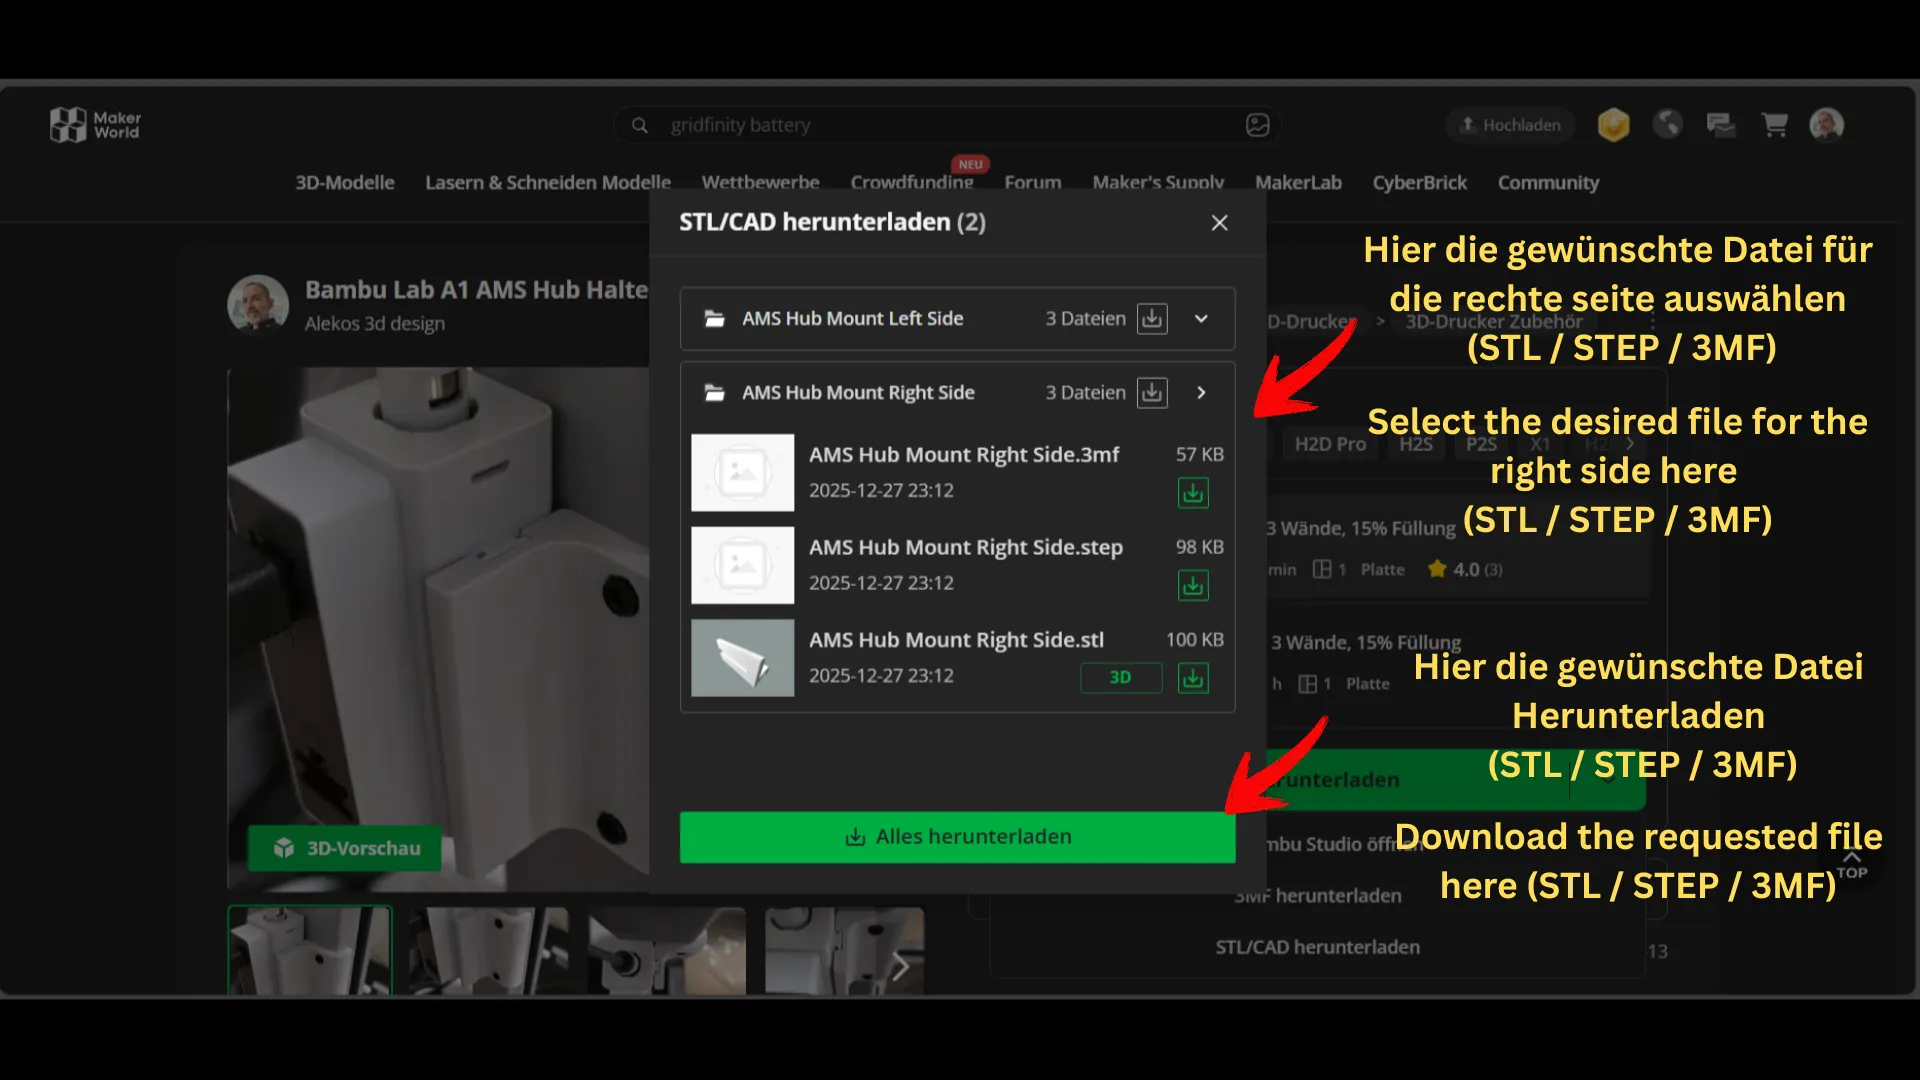Click the AMS Hub Mount Right Side.step filename
The height and width of the screenshot is (1080, 1920).
pos(966,548)
